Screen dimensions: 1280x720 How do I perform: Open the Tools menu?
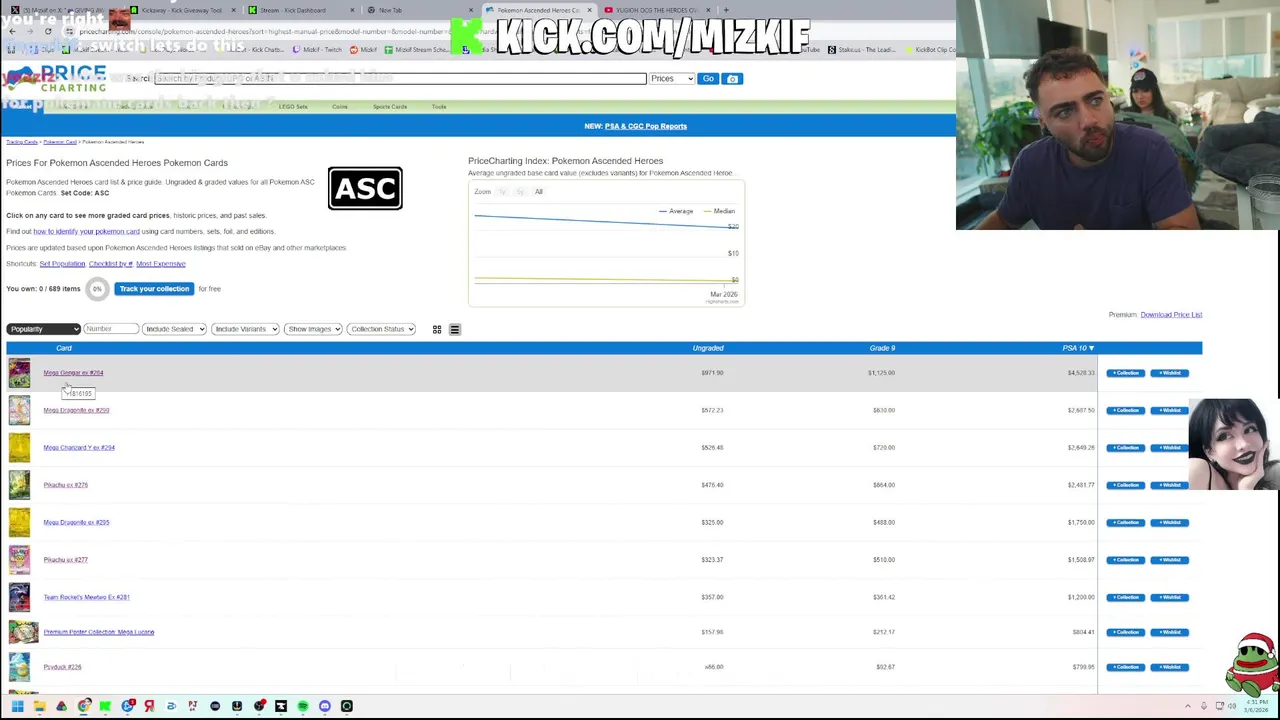click(x=439, y=107)
